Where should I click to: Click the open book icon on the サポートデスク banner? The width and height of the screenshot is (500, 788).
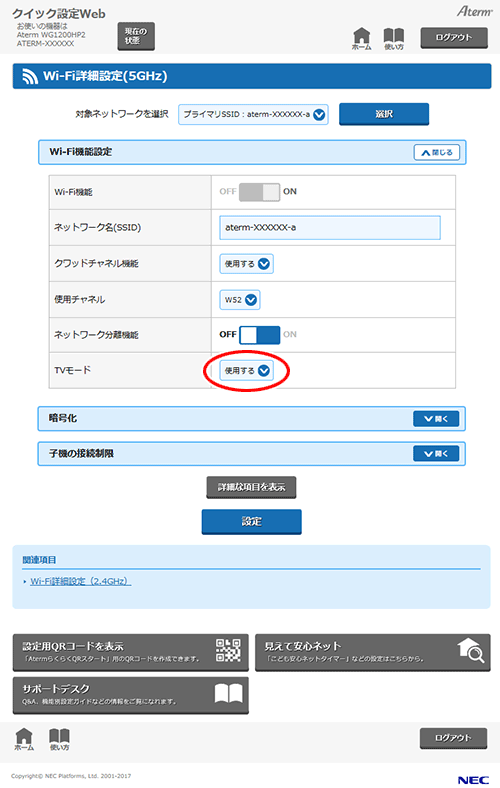(229, 694)
